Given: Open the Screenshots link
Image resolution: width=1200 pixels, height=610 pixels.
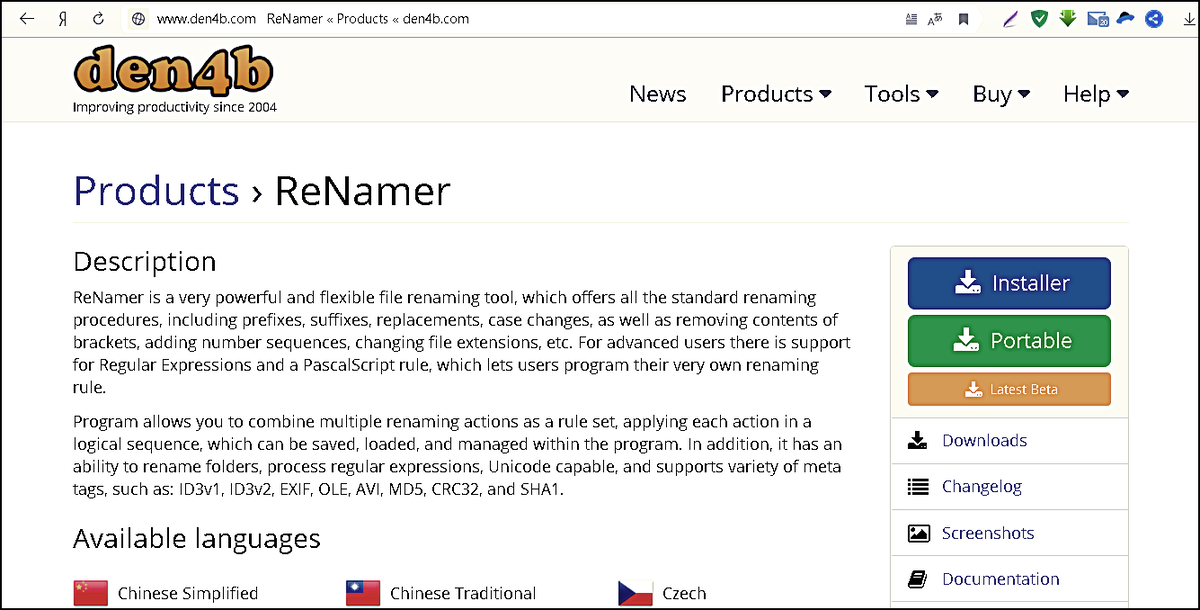Looking at the screenshot, I should click(x=988, y=533).
